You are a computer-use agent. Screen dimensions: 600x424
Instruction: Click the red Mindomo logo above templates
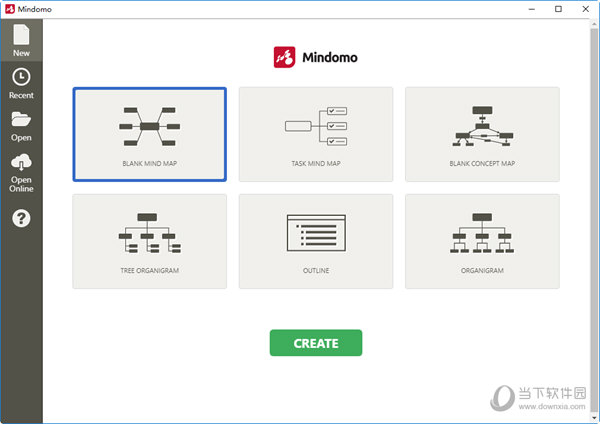284,57
